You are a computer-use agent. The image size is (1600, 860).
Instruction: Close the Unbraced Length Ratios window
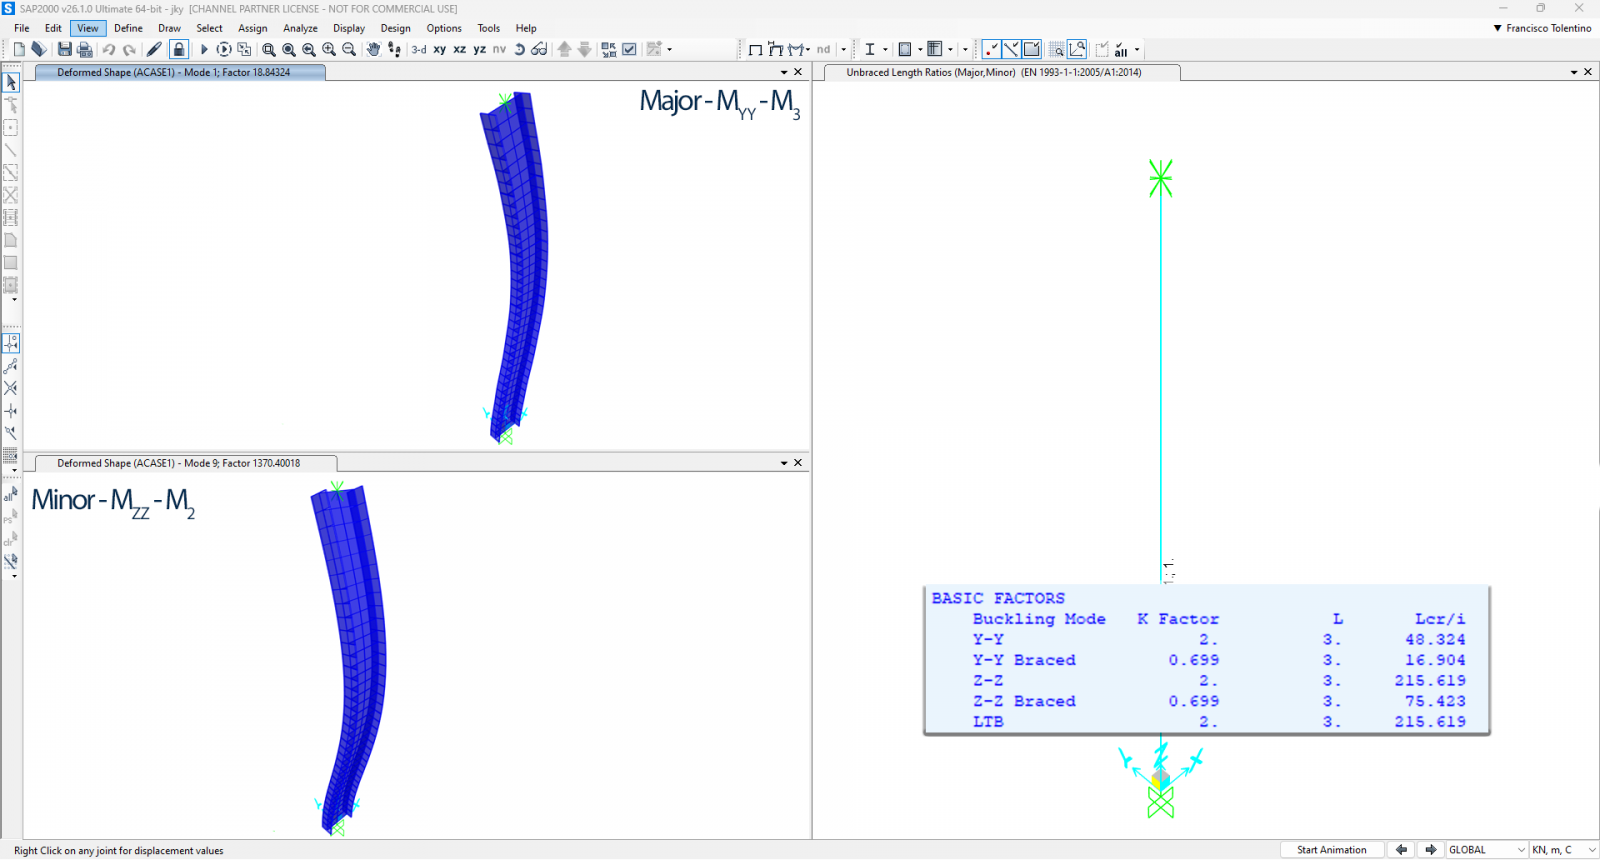pos(1588,72)
